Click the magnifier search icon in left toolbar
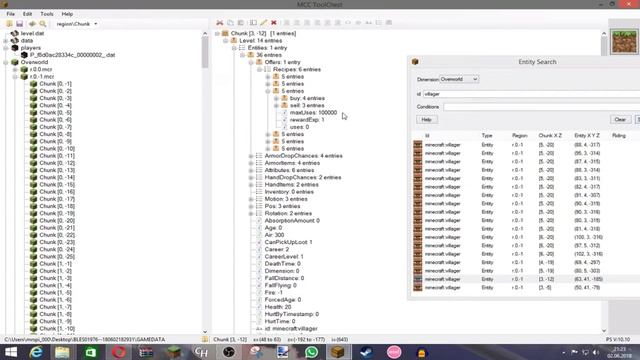Image resolution: width=640 pixels, height=360 pixels. 43,24
